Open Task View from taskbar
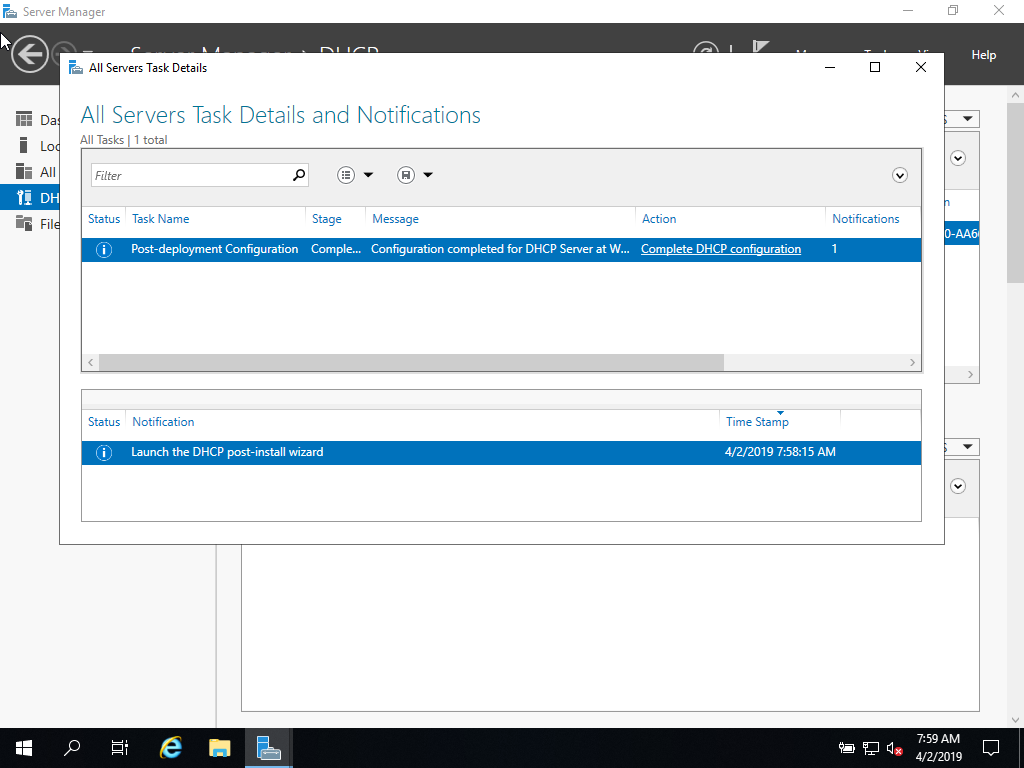This screenshot has width=1024, height=768. click(x=120, y=748)
